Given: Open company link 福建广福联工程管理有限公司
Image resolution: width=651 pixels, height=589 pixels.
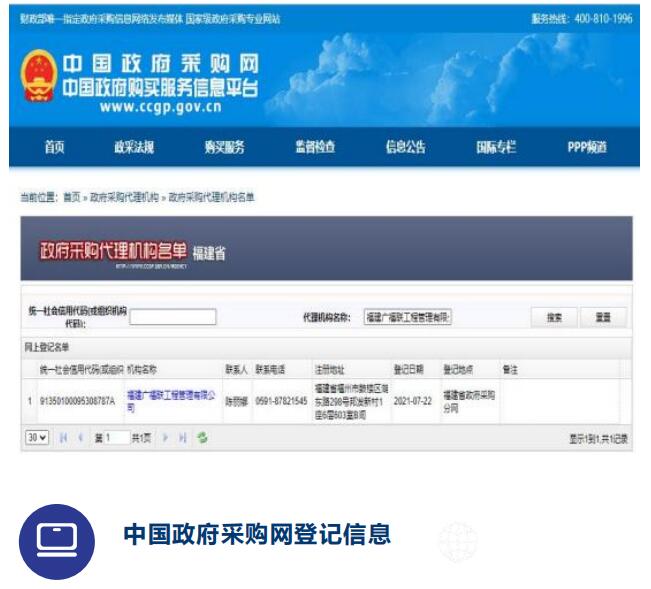Looking at the screenshot, I should point(171,401).
